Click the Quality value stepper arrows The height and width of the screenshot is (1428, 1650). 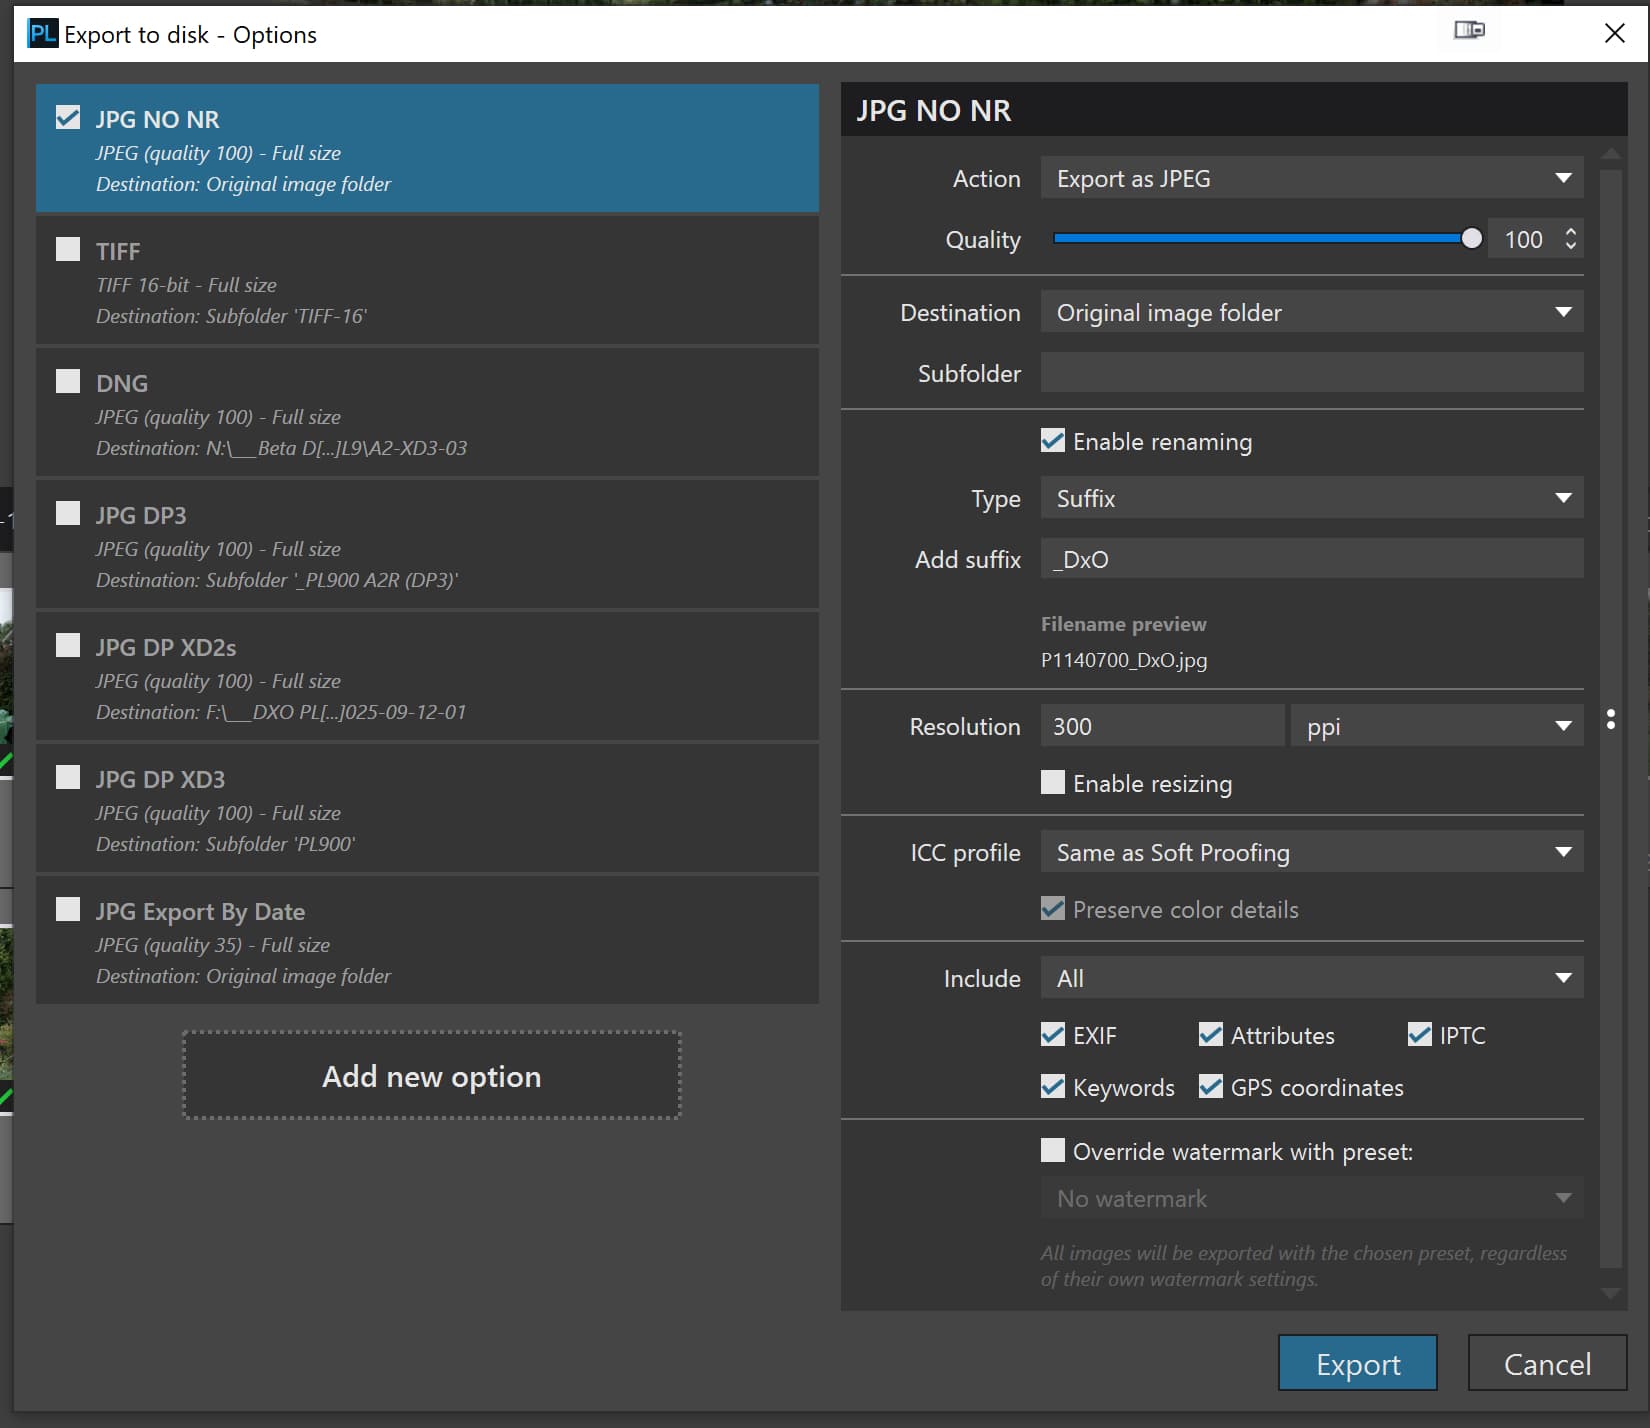point(1570,239)
